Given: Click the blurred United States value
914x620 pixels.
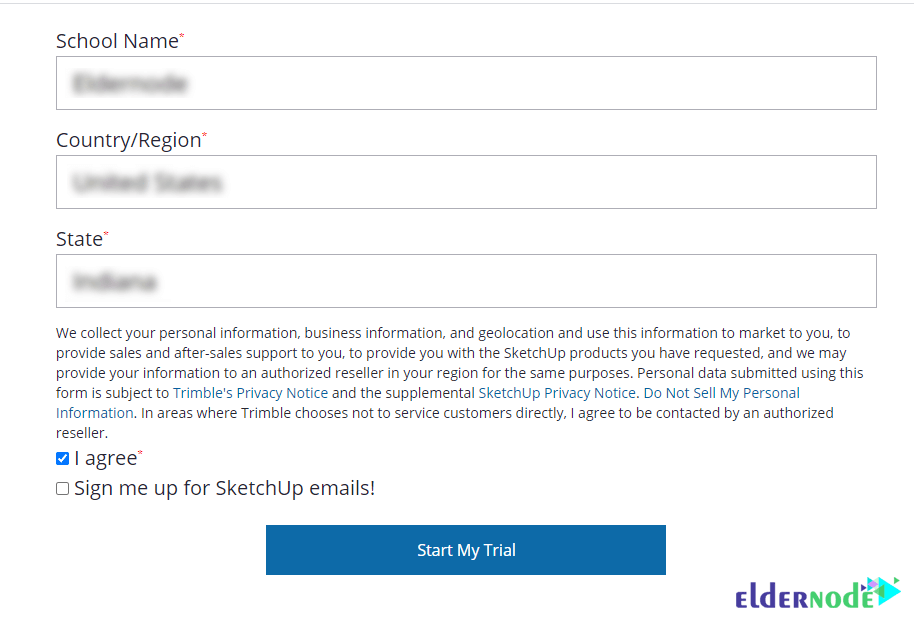Looking at the screenshot, I should coord(147,182).
